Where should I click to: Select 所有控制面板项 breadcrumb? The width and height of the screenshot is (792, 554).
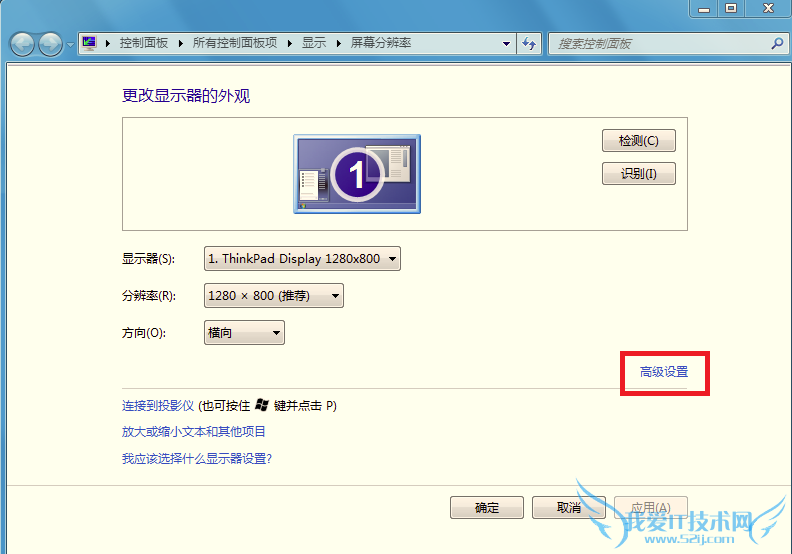point(235,43)
